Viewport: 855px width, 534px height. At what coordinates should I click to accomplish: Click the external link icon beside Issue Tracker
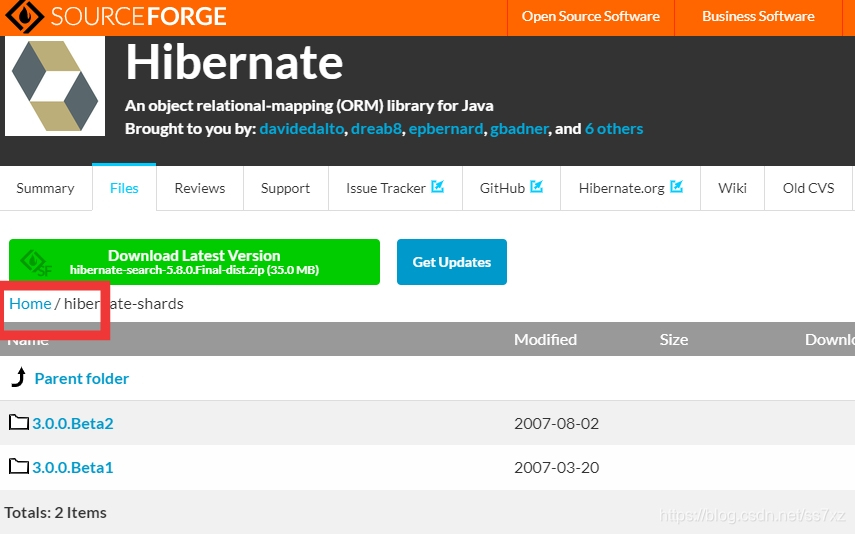(437, 187)
